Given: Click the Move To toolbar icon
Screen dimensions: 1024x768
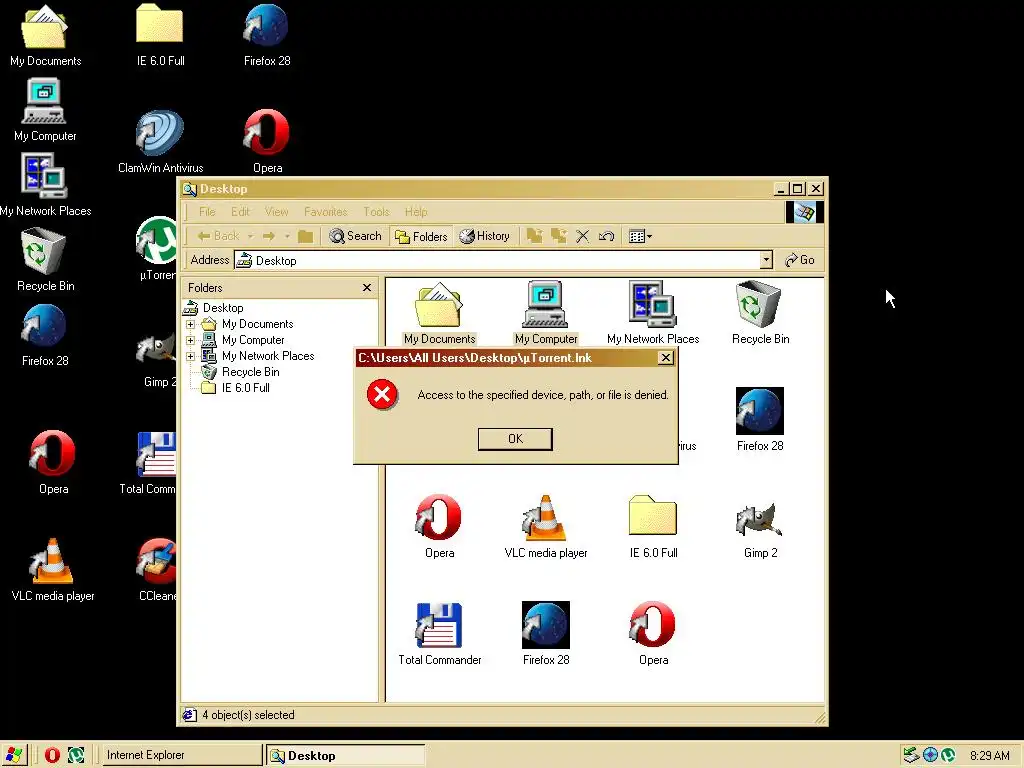Looking at the screenshot, I should pos(534,236).
